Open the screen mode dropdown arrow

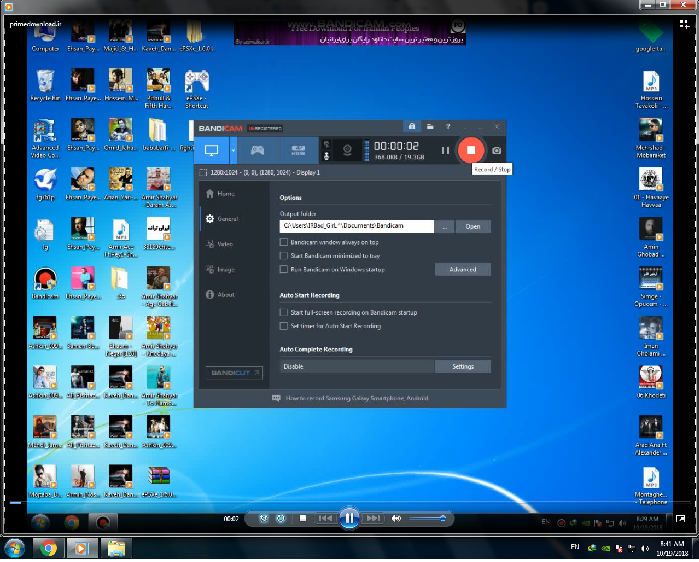coord(233,150)
